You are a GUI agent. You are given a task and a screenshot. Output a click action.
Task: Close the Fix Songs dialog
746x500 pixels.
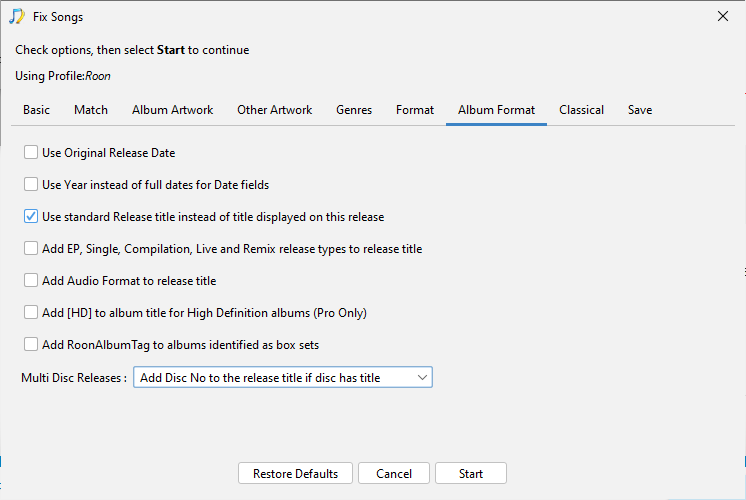pyautogui.click(x=723, y=15)
